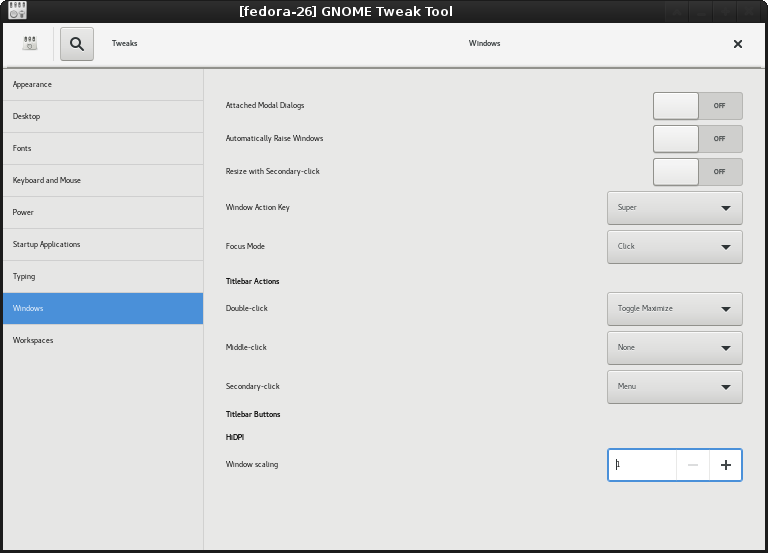This screenshot has width=768, height=553.
Task: Open the Double-click action dropdown
Action: [x=674, y=309]
